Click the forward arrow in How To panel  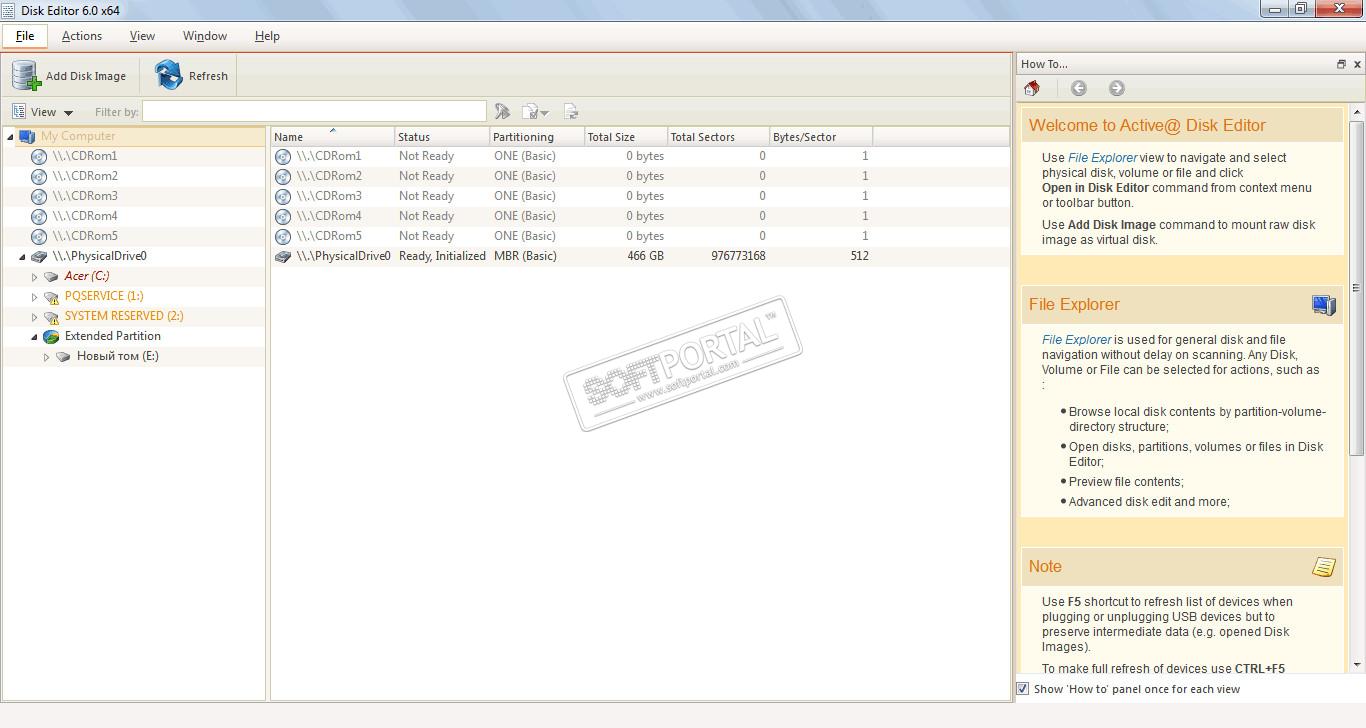1117,88
